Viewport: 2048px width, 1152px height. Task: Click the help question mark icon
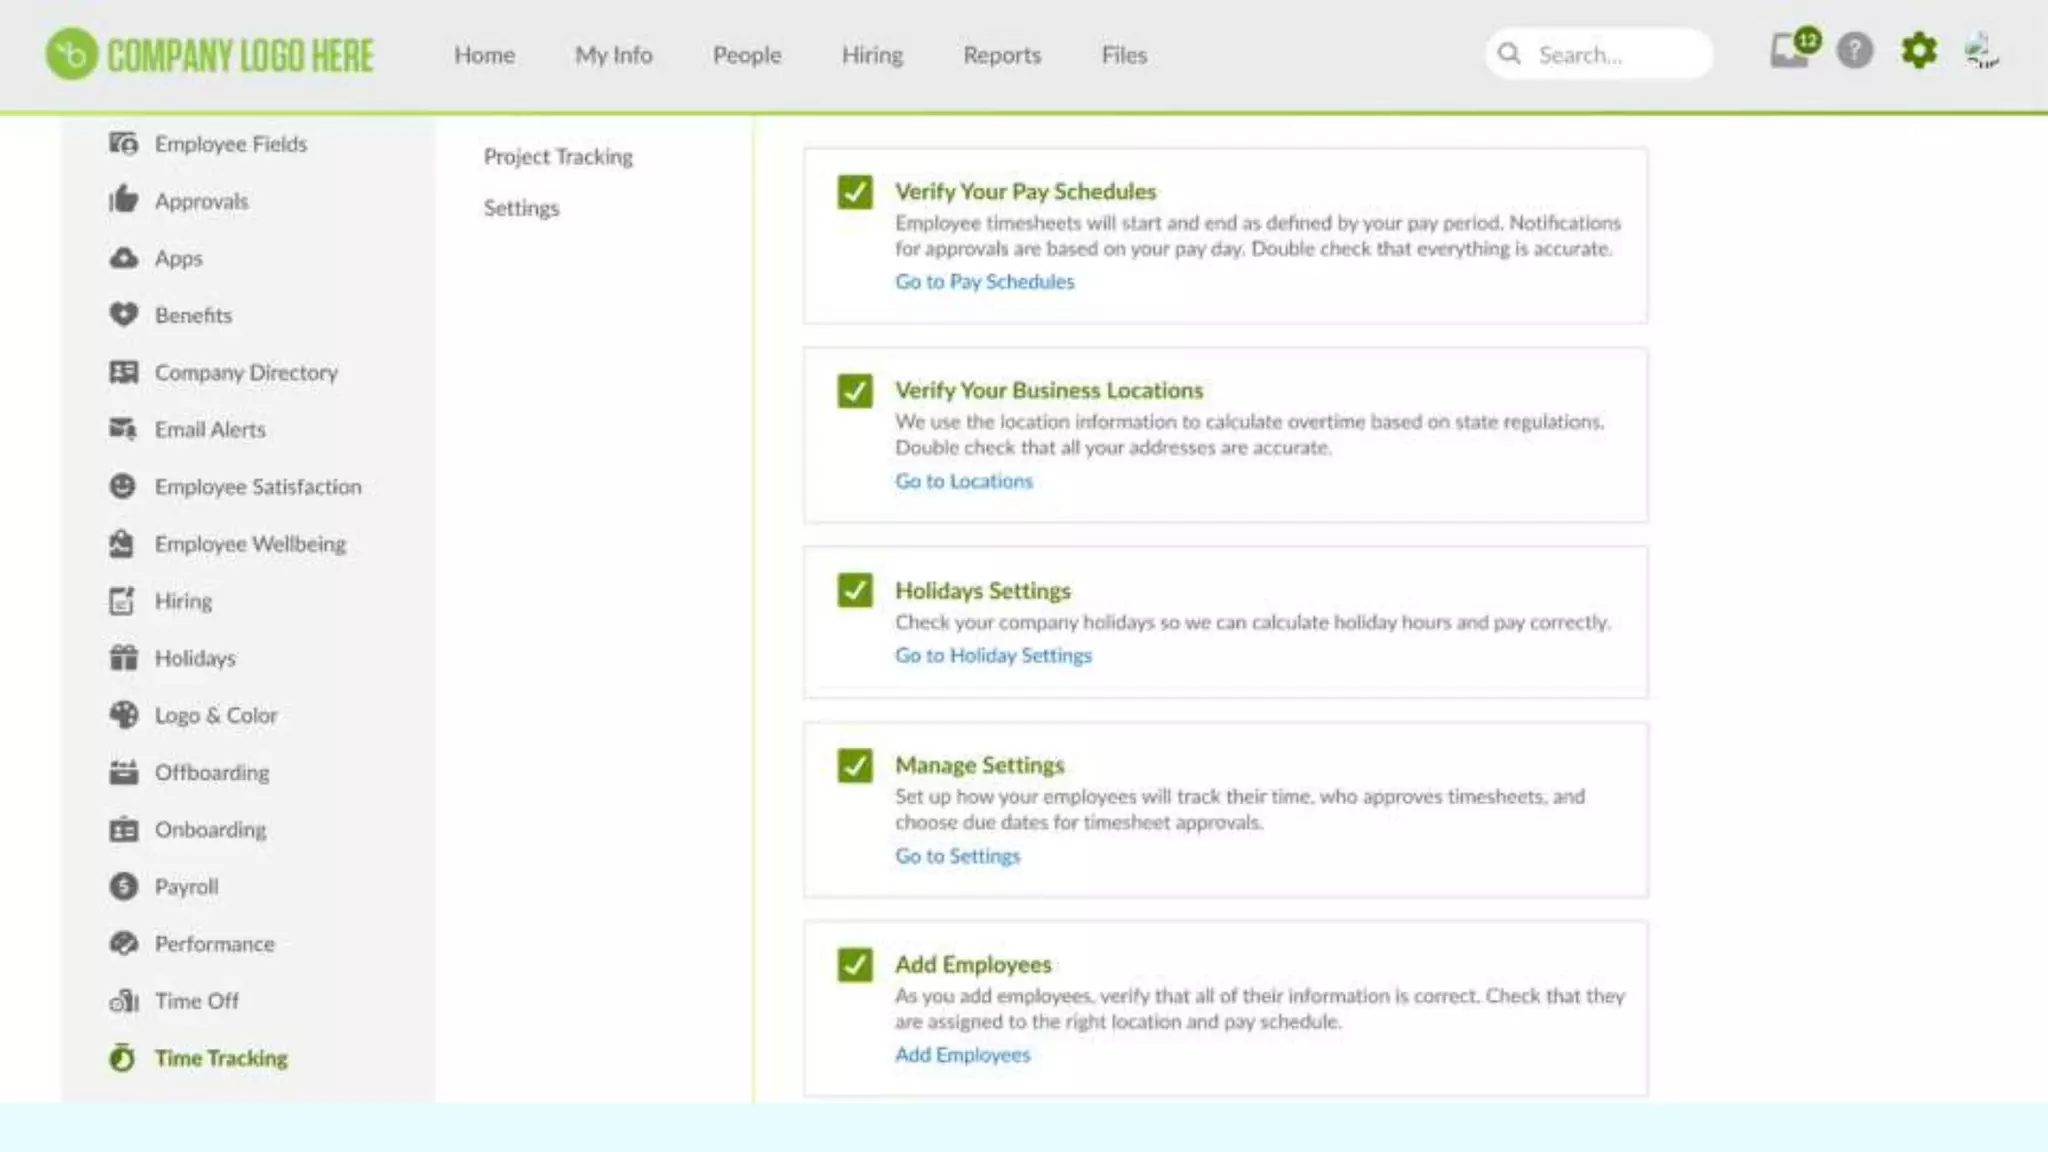point(1855,51)
